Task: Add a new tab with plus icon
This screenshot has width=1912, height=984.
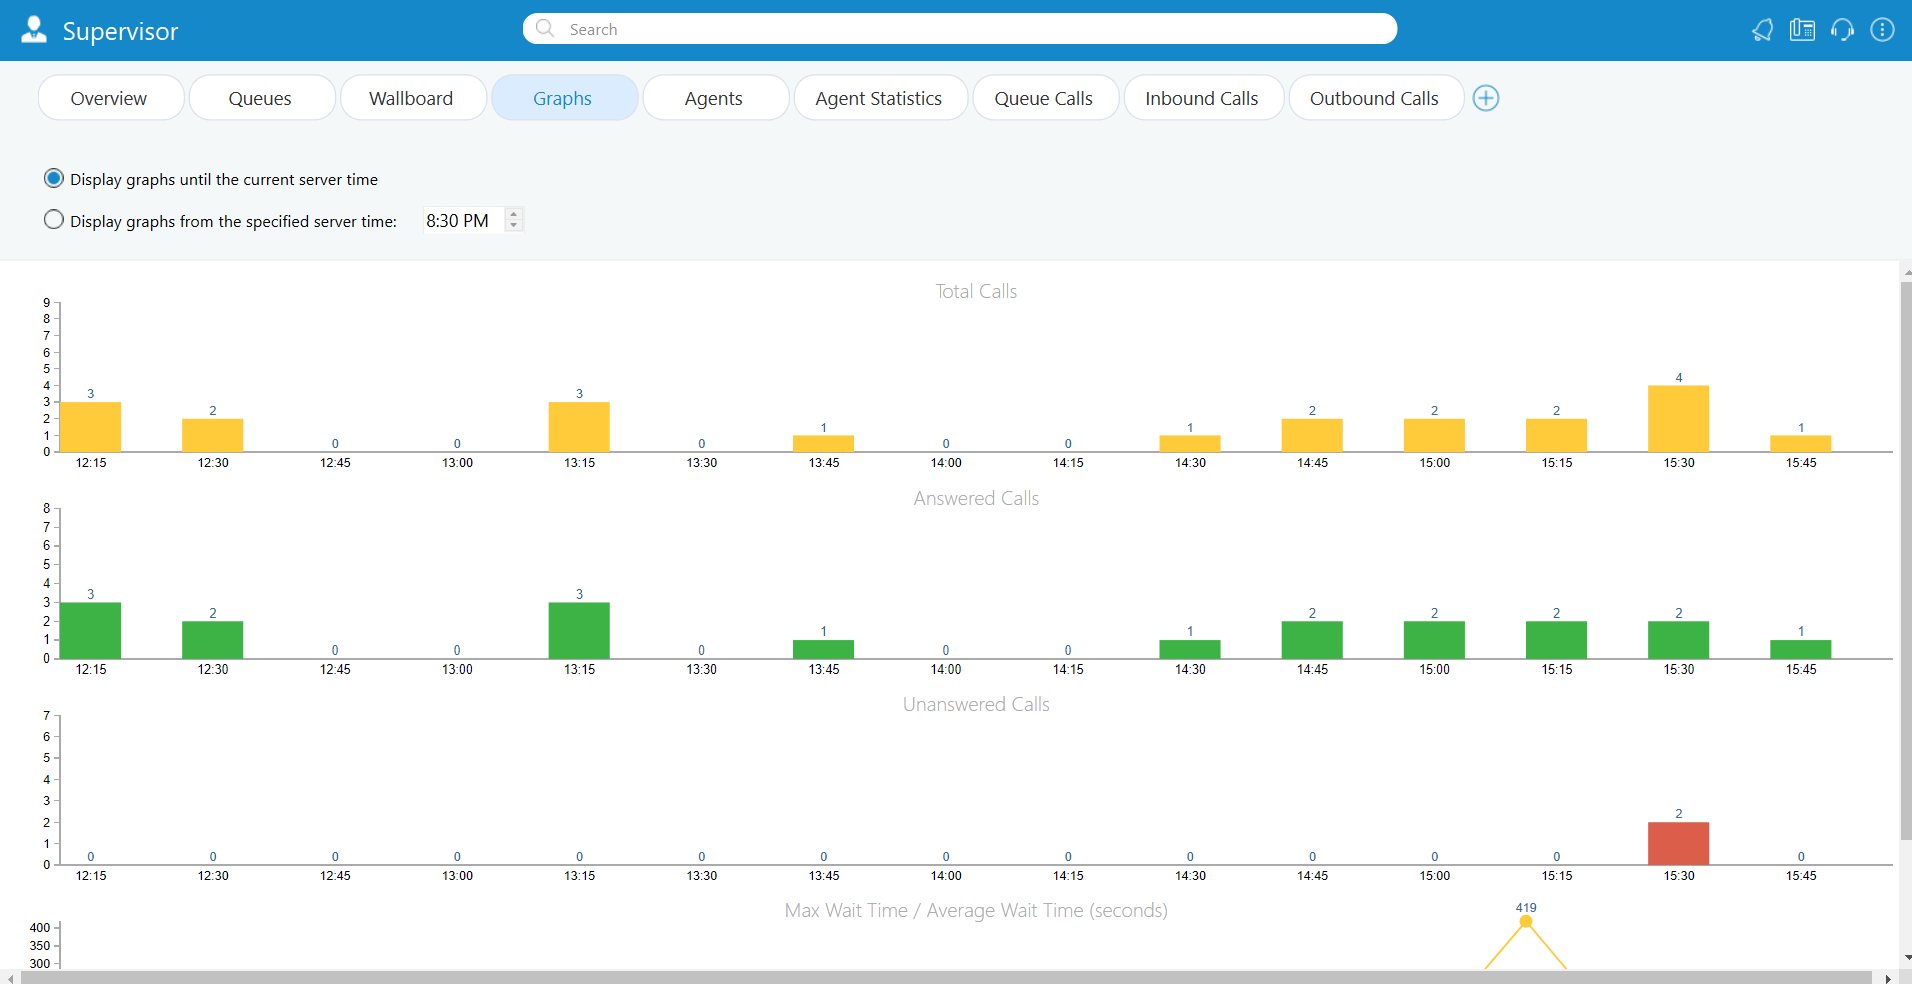Action: pyautogui.click(x=1486, y=98)
